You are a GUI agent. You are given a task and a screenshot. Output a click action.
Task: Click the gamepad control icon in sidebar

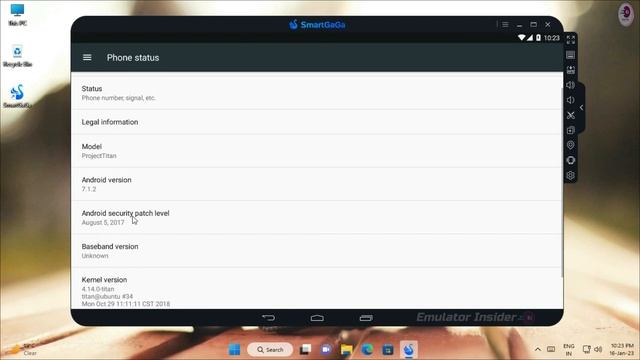click(x=571, y=70)
